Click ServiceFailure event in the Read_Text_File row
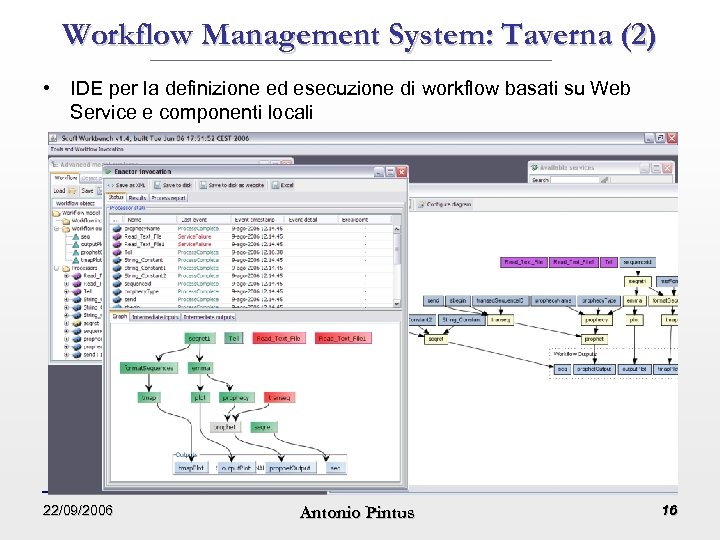The image size is (720, 540). pos(194,236)
